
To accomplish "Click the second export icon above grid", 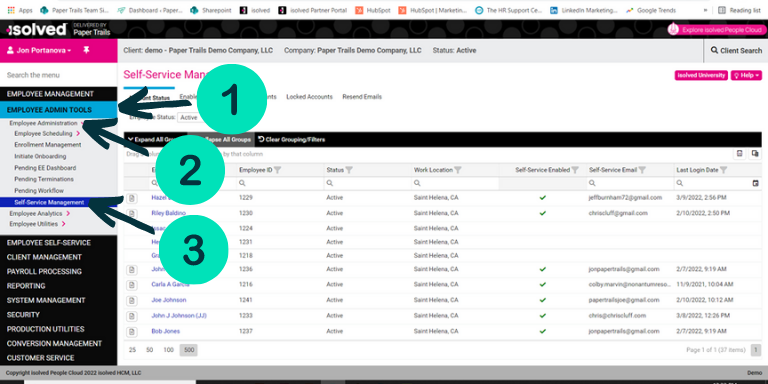I will [755, 154].
